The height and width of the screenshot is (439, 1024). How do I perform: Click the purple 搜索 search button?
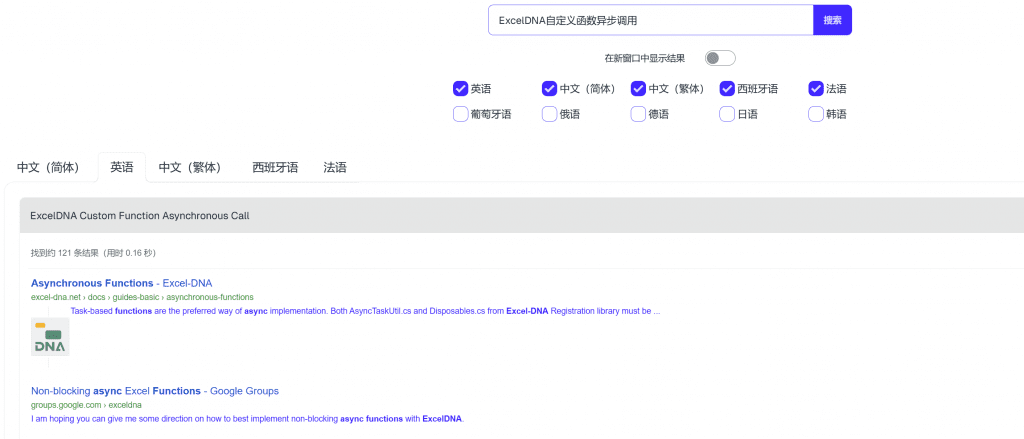pyautogui.click(x=832, y=20)
